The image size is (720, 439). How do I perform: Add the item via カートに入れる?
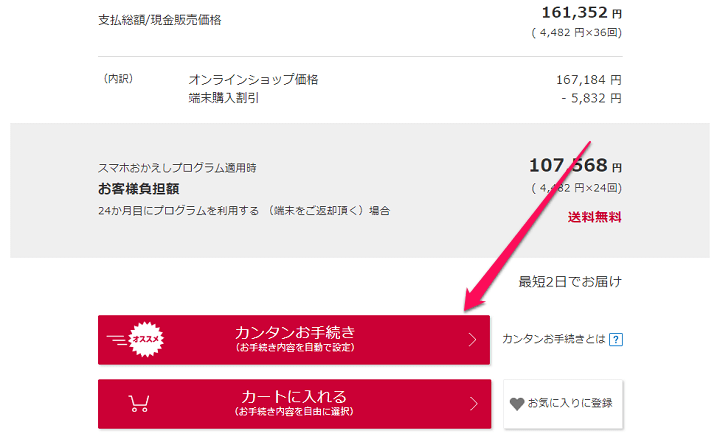(294, 404)
